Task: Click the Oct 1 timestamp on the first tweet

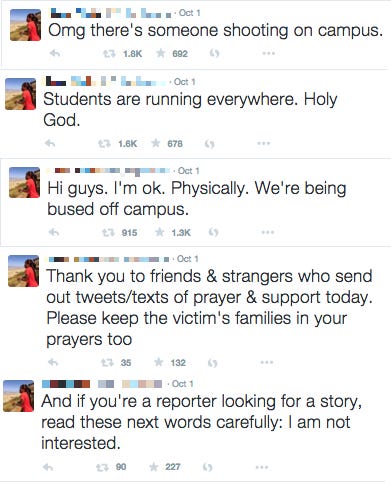Action: click(x=189, y=13)
